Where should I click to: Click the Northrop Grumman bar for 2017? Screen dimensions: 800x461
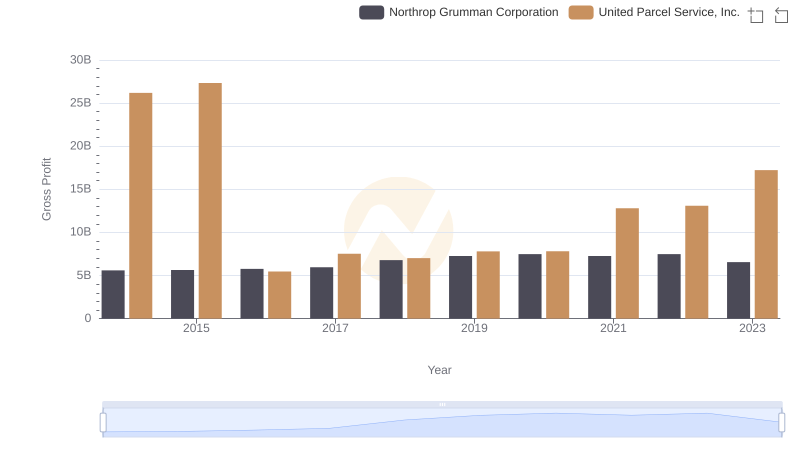[x=321, y=293]
